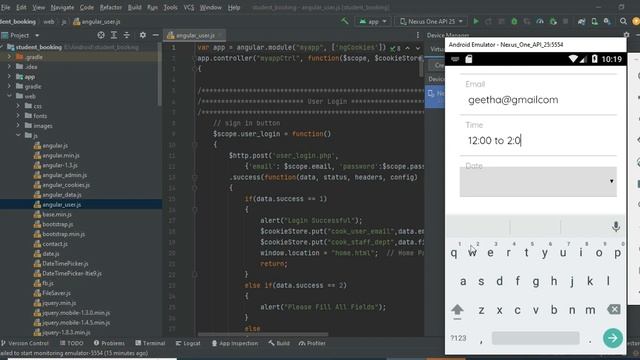Open the Navigate menu
Screen dimensions: 640x360
tap(62, 7)
